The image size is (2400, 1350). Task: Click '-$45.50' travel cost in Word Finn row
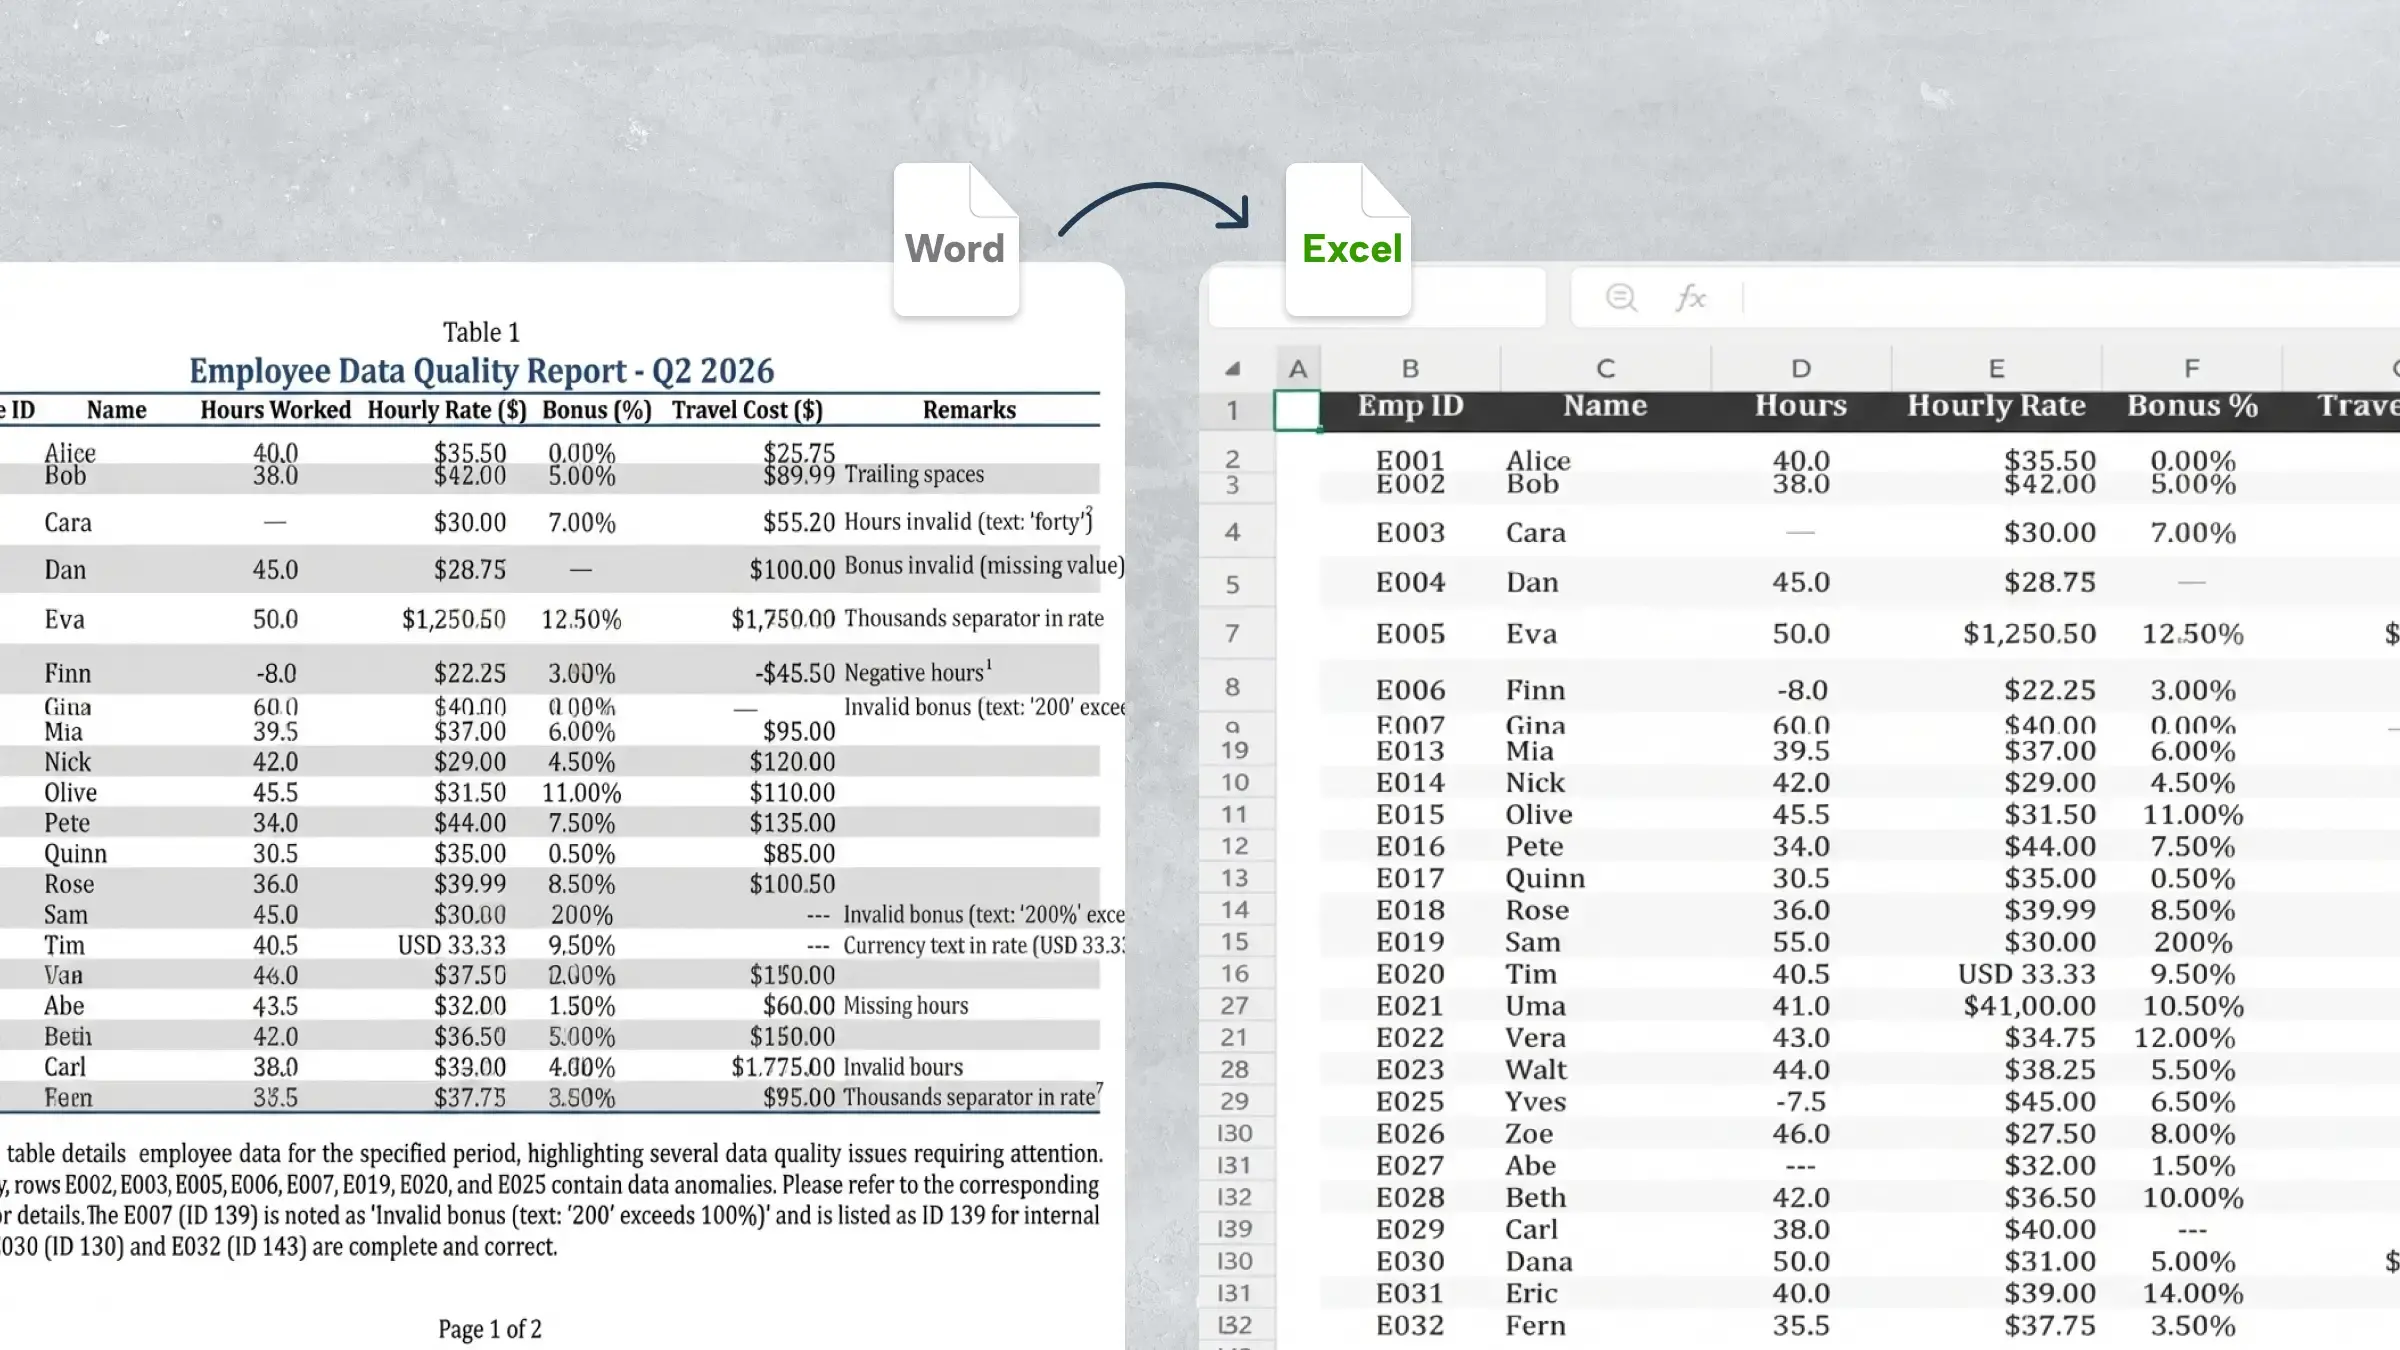tap(795, 673)
